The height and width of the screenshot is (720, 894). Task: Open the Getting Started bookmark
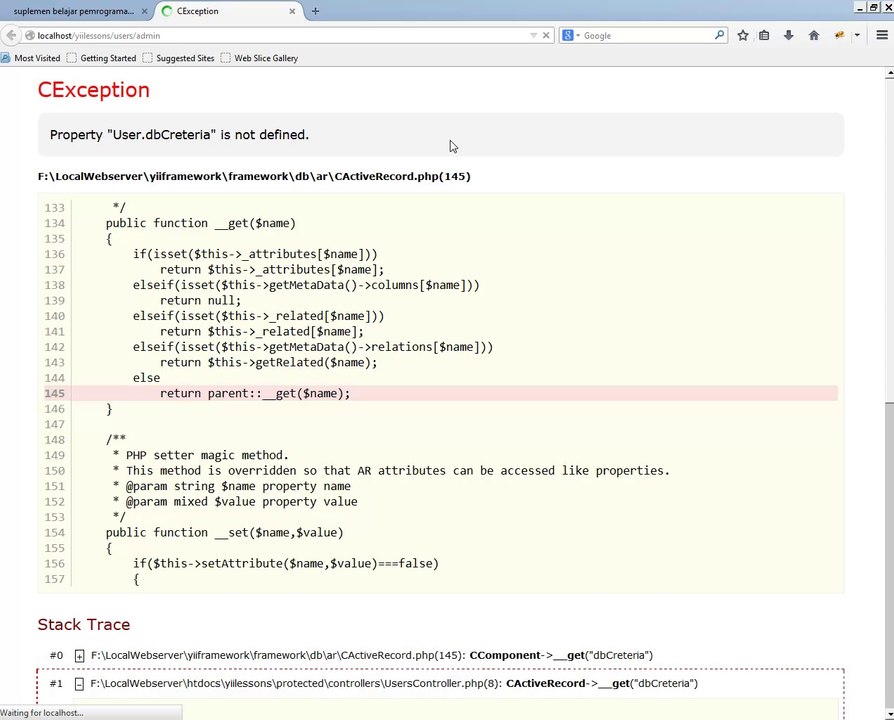tap(102, 58)
